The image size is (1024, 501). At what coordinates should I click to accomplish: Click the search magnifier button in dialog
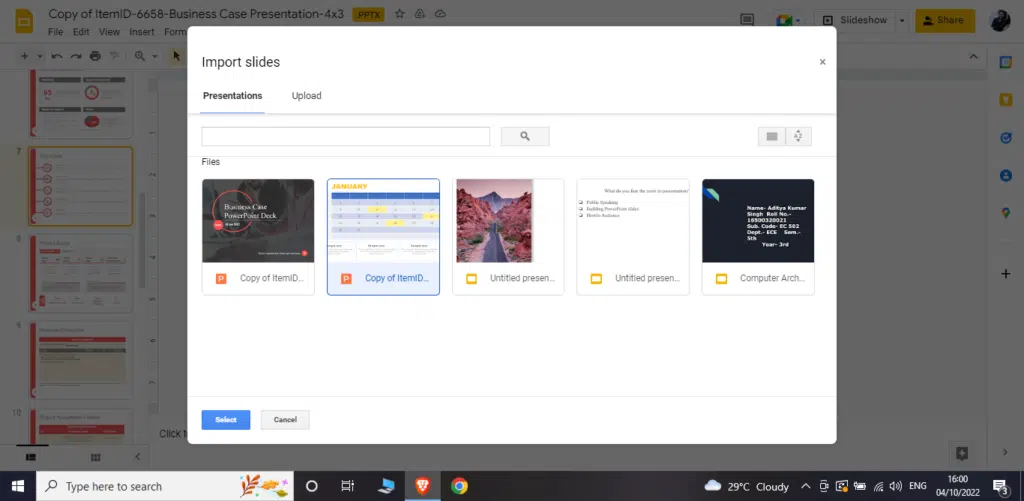coord(524,137)
